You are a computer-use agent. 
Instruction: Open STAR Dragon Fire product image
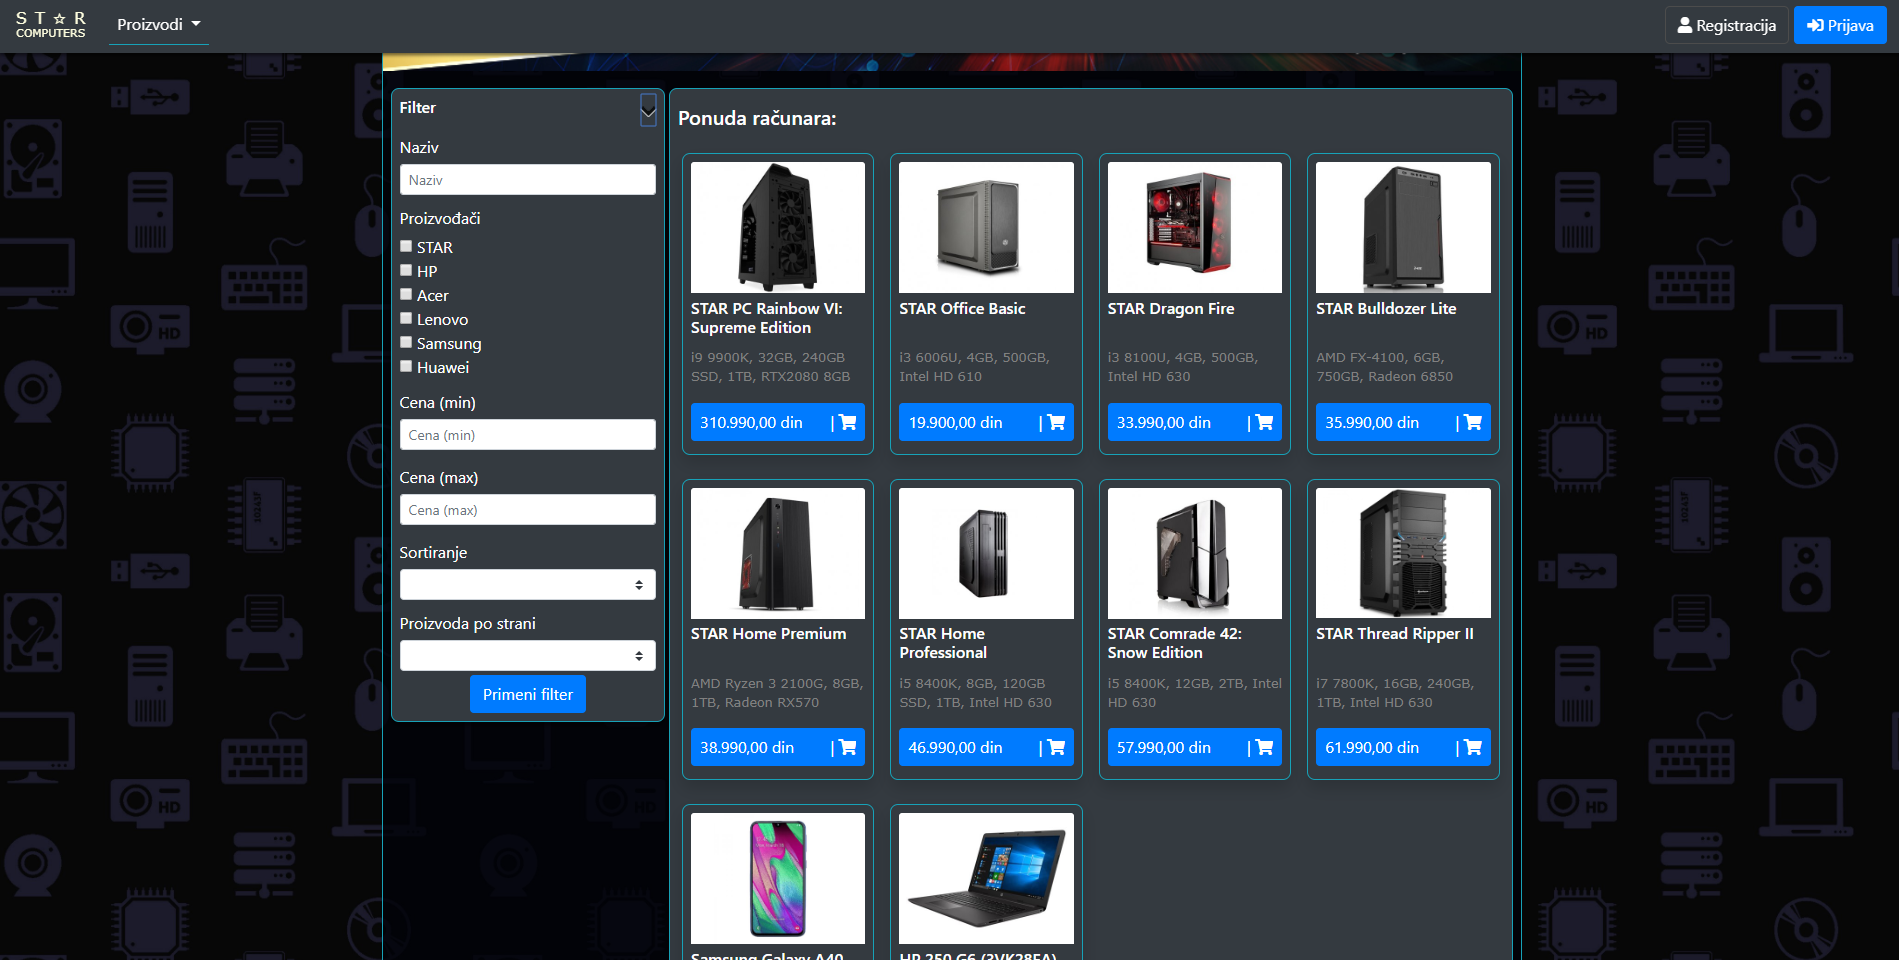(1195, 227)
